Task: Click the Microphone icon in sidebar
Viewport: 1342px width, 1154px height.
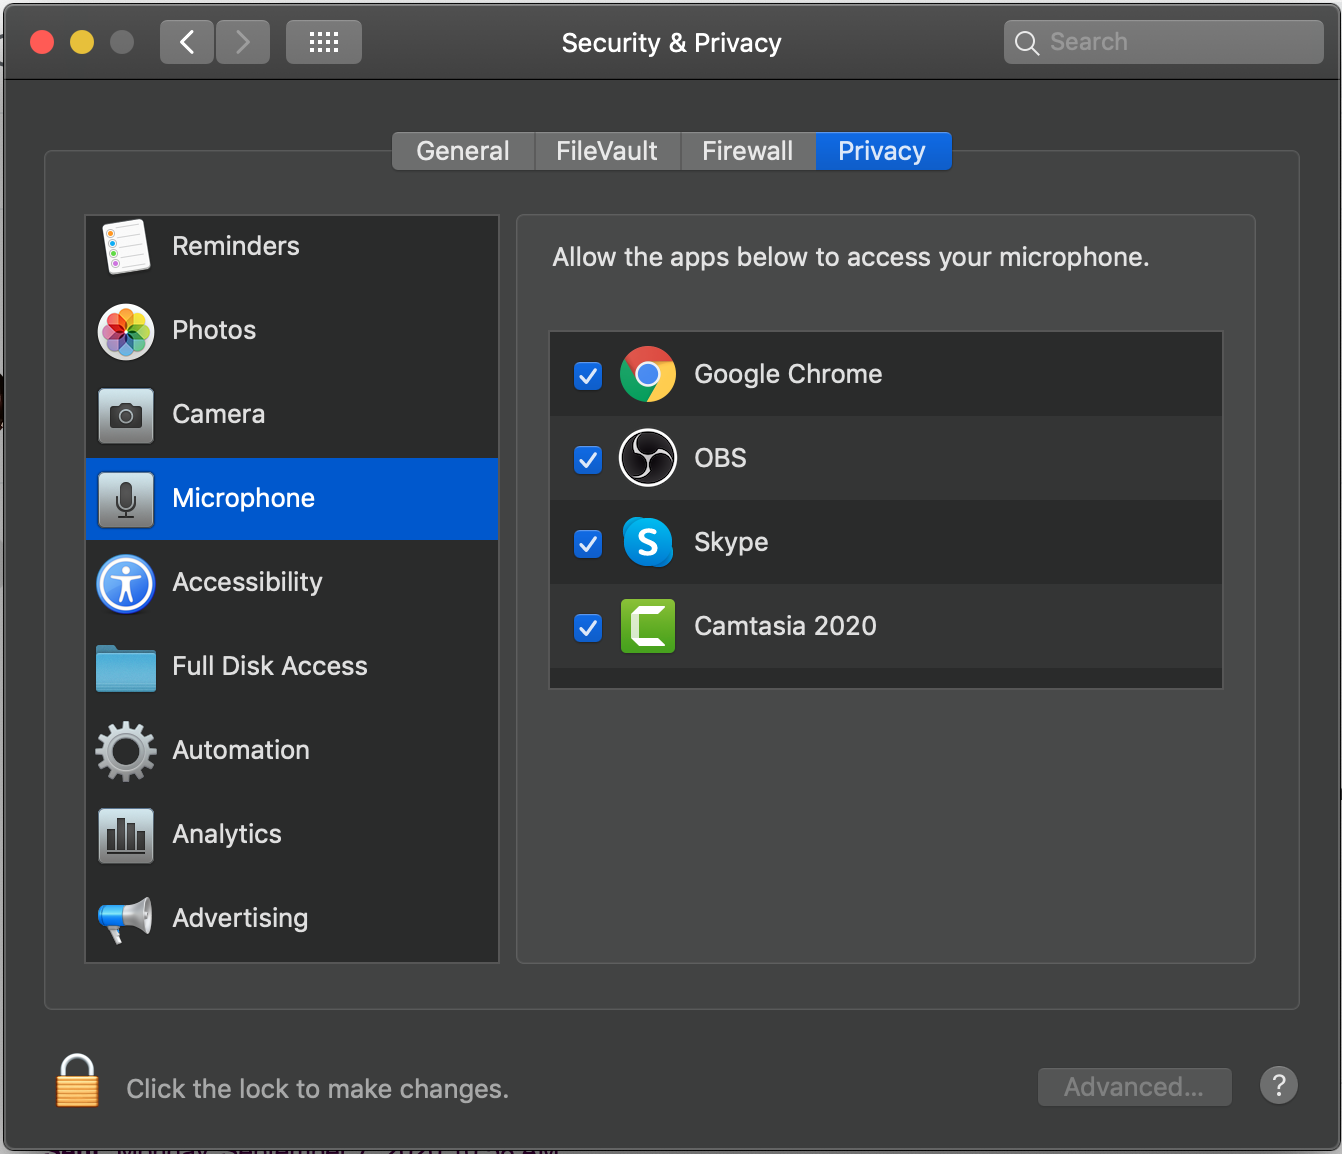Action: (x=126, y=499)
